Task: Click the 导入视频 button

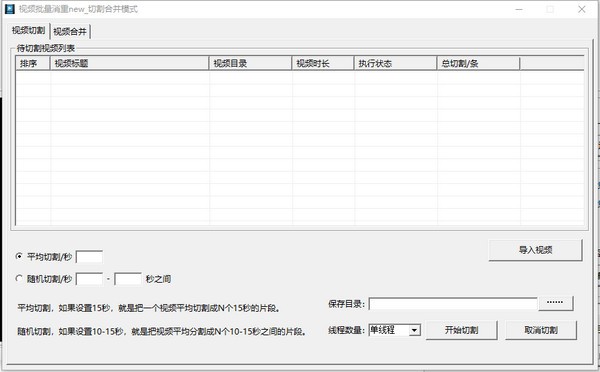Action: (535, 250)
